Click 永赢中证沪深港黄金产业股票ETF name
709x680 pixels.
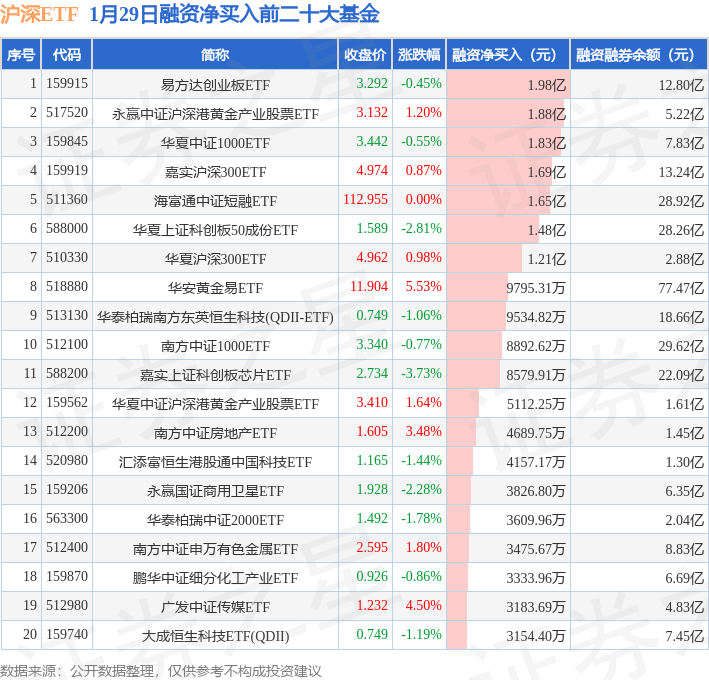click(215, 114)
